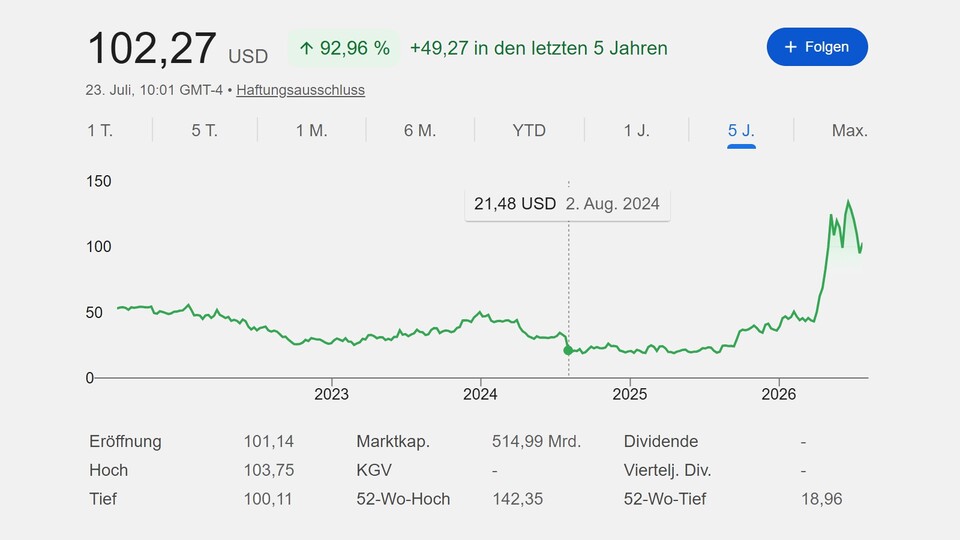Click the plus icon on Folgen button
Viewport: 960px width, 540px height.
click(x=790, y=47)
